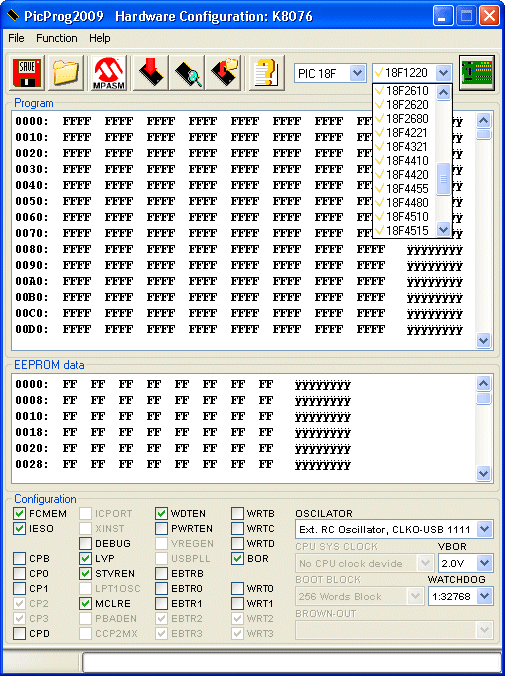Screen dimensions: 505x676
Task: Click the chip-to-folder read icon
Action: click(223, 73)
